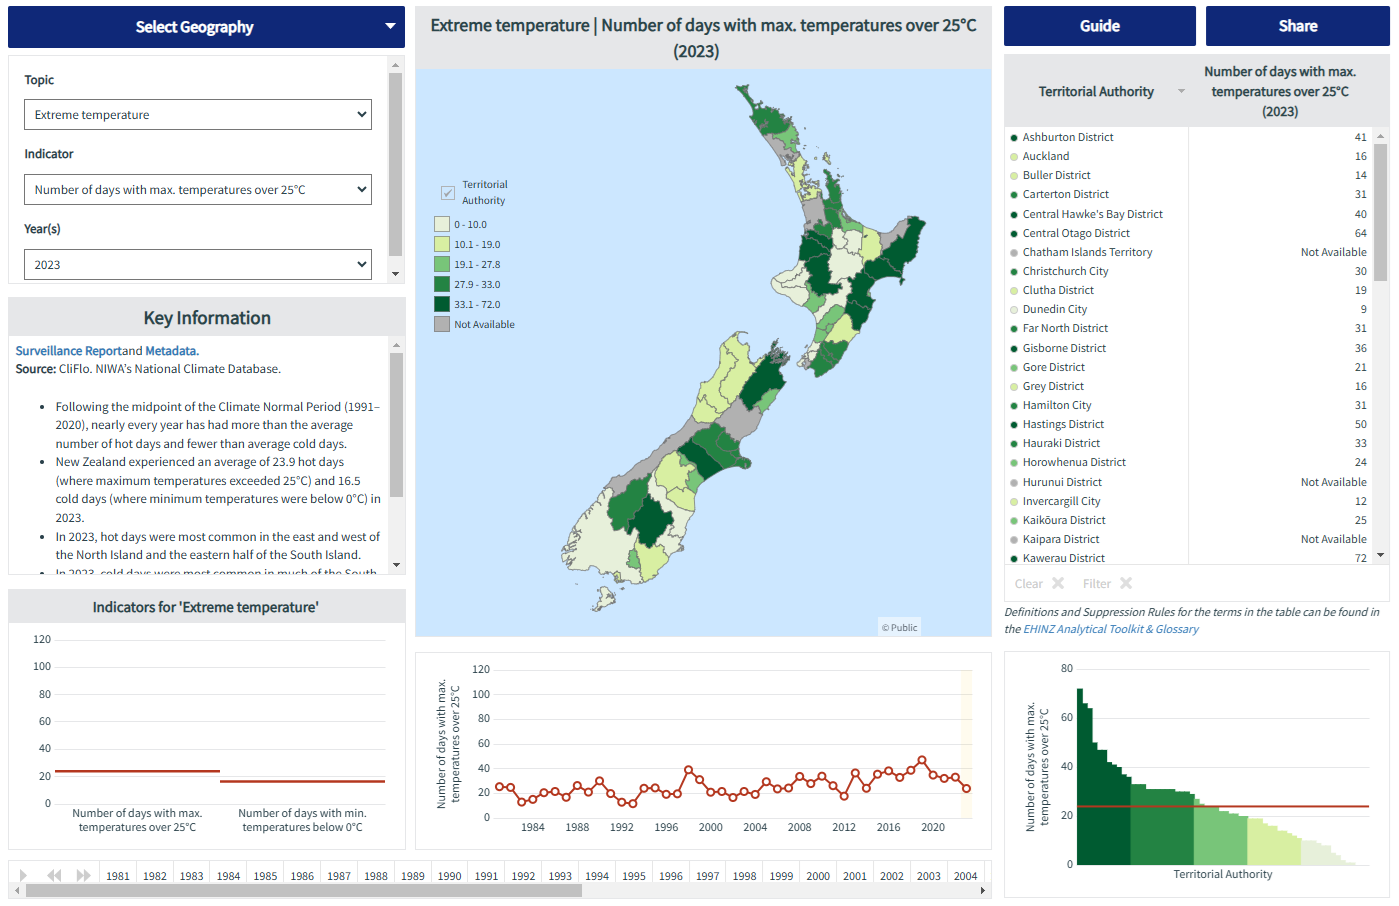Select year 1995 on the timeline
This screenshot has width=1399, height=906.
634,876
